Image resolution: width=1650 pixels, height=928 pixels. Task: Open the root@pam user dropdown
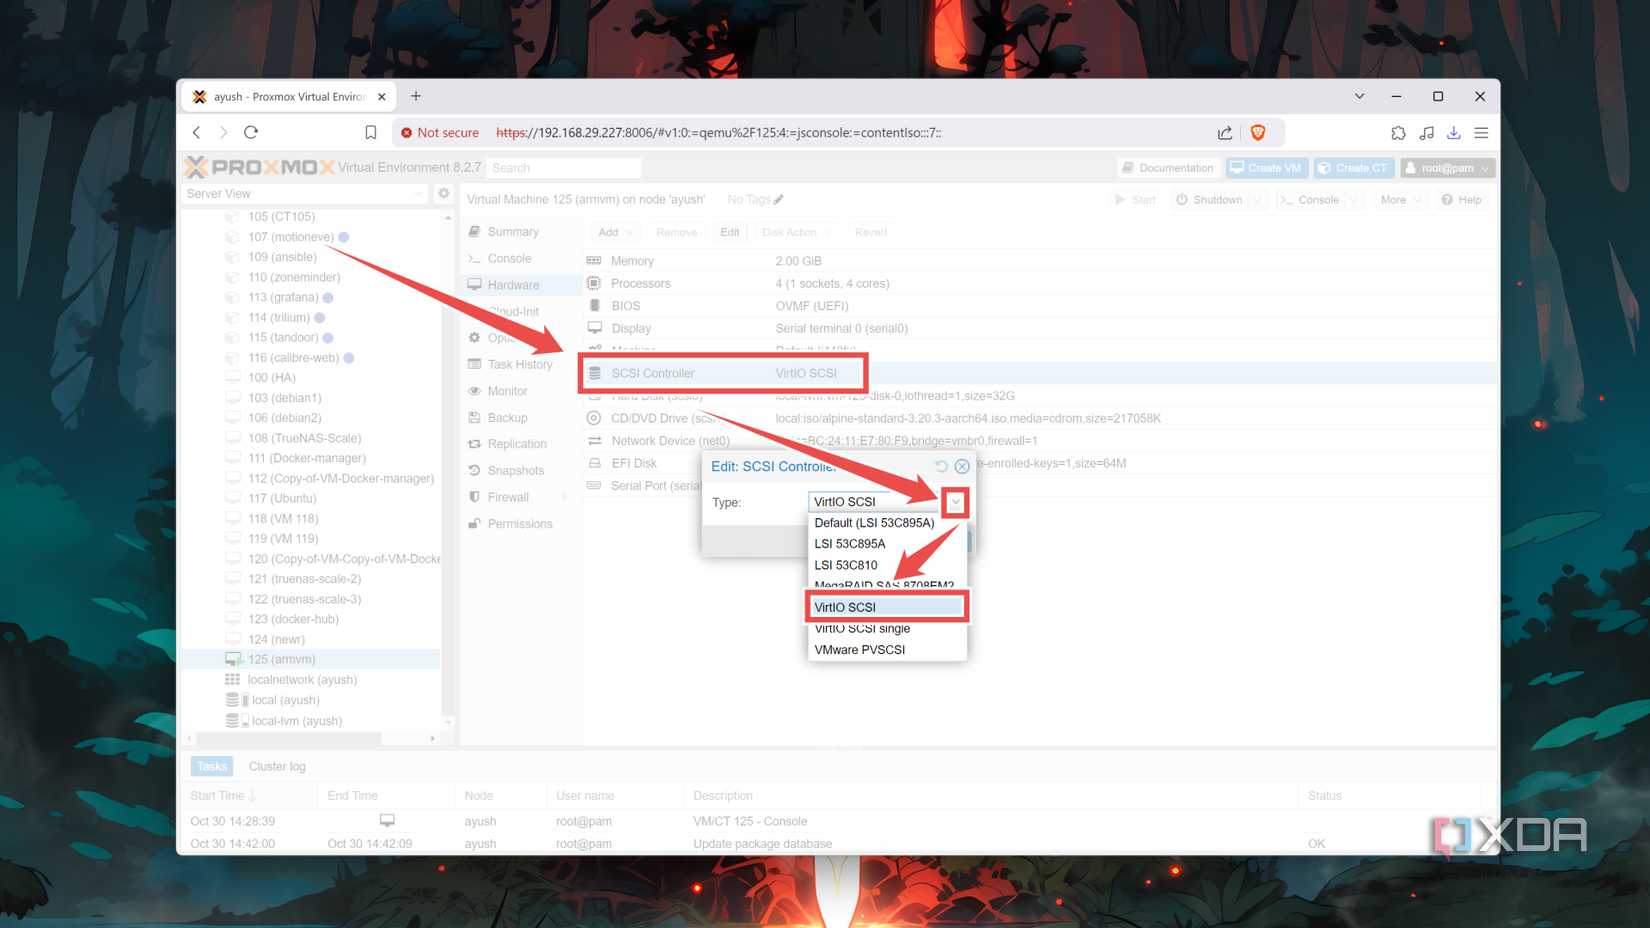[1446, 168]
